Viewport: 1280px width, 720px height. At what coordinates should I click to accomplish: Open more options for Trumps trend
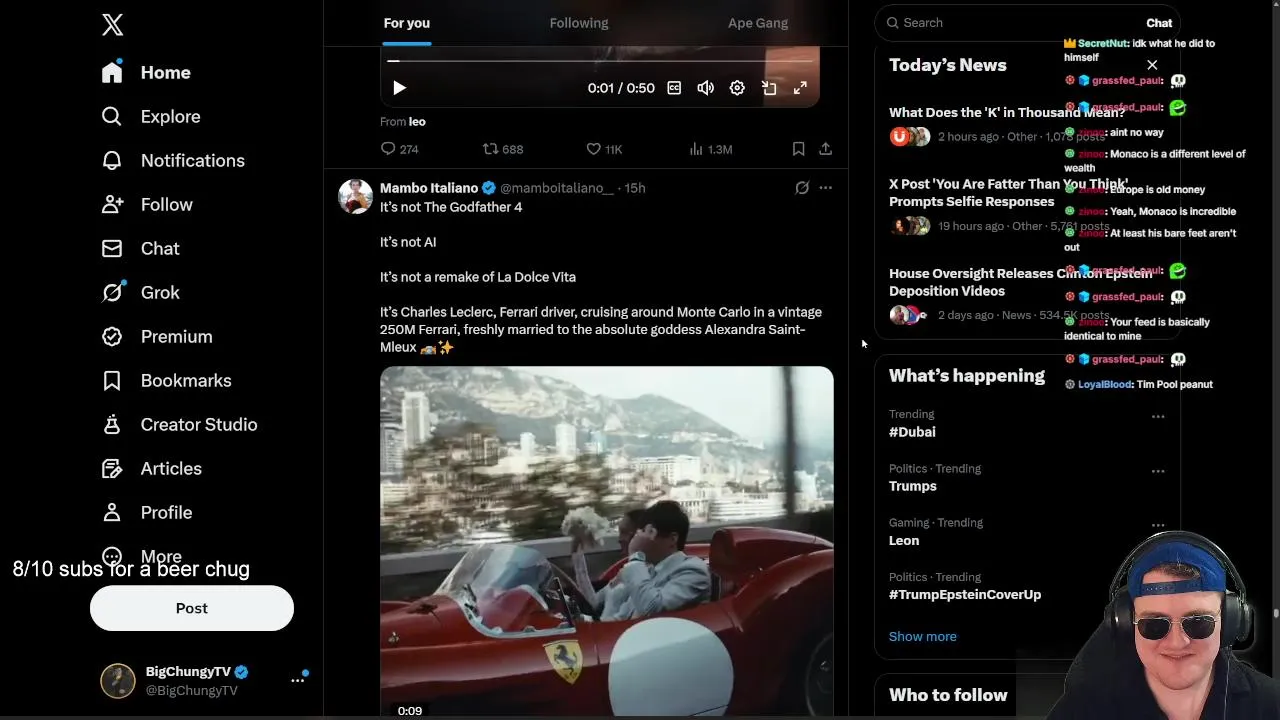click(1158, 470)
